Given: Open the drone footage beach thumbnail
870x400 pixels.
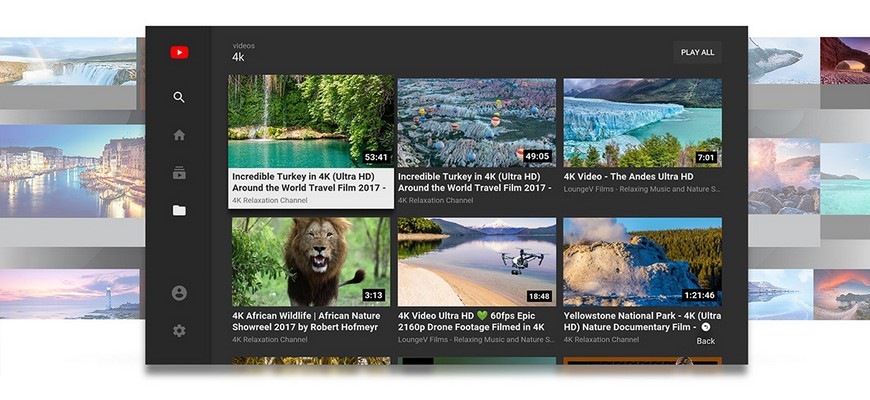Looking at the screenshot, I should [x=476, y=261].
